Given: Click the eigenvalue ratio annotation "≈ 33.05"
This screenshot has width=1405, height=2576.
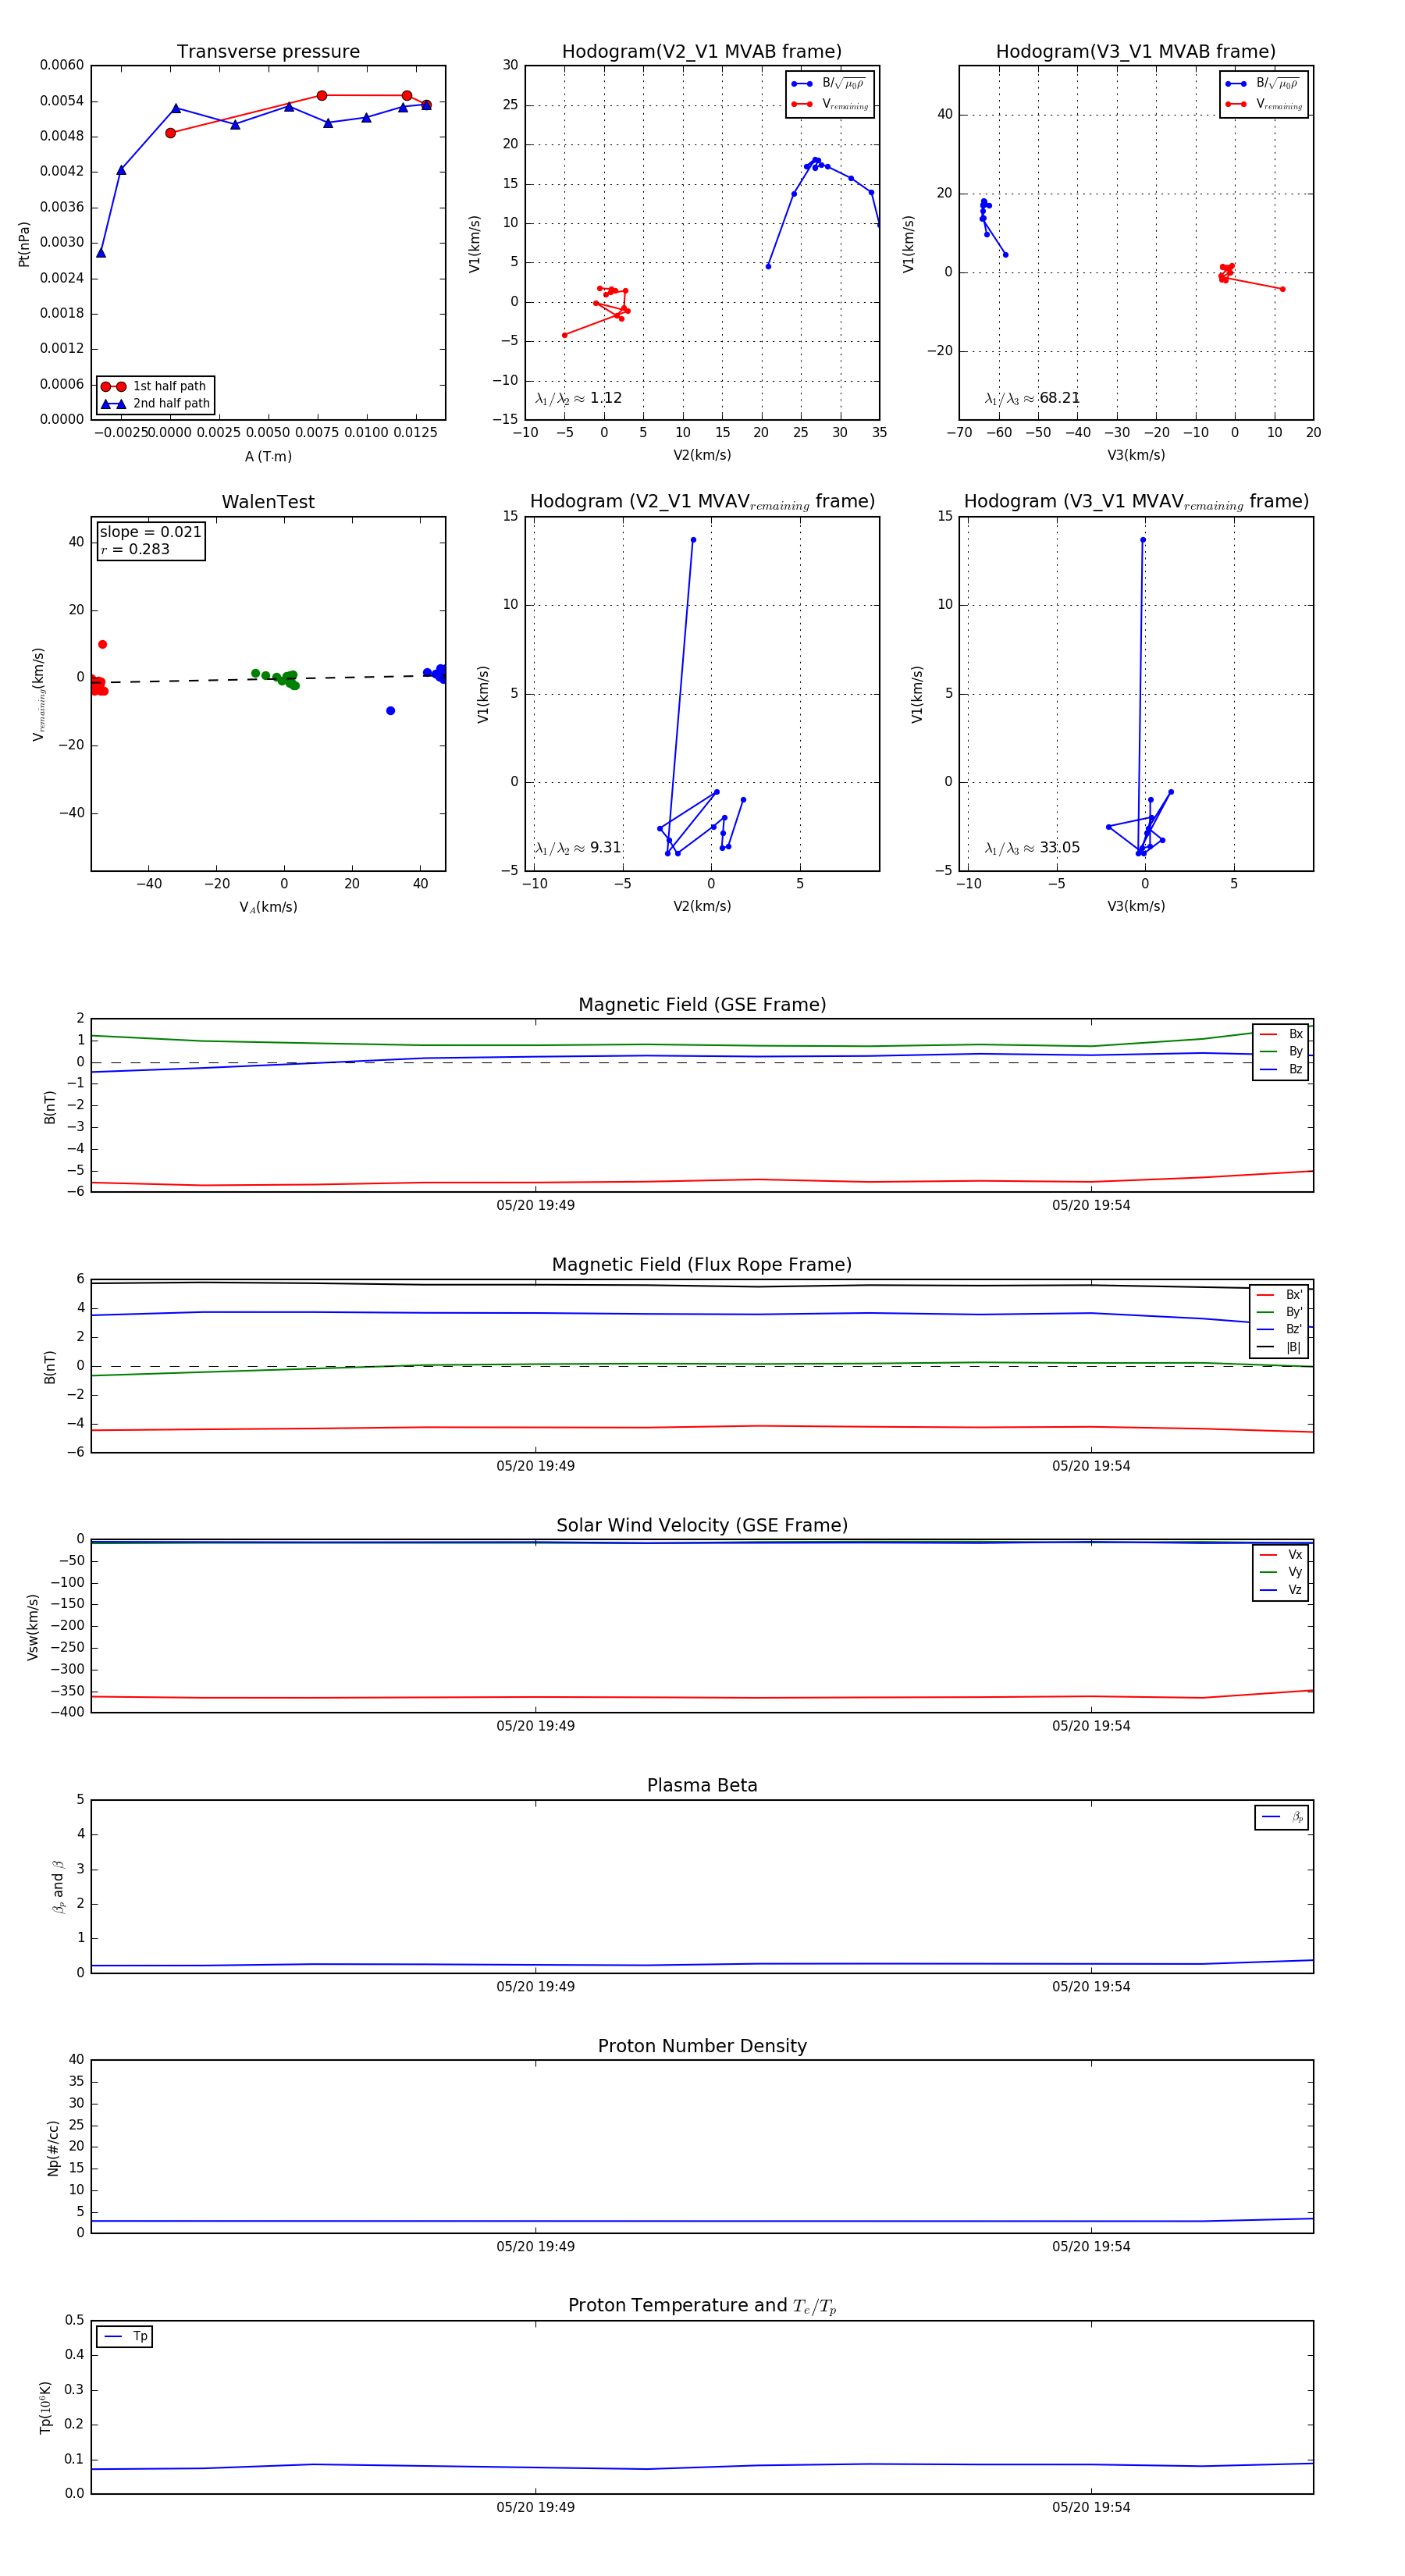Looking at the screenshot, I should [1032, 848].
